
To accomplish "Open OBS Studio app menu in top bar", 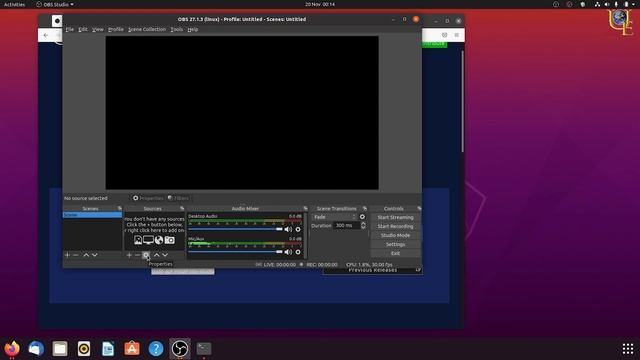I will click(55, 4).
